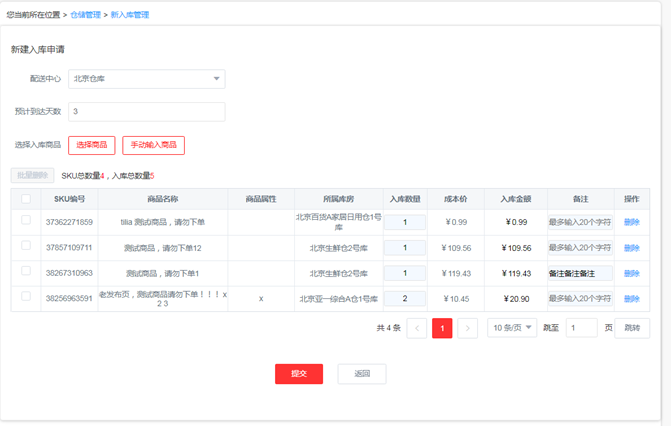Open the 配送中心 北京仓库 dropdown
The image size is (671, 426).
(146, 78)
